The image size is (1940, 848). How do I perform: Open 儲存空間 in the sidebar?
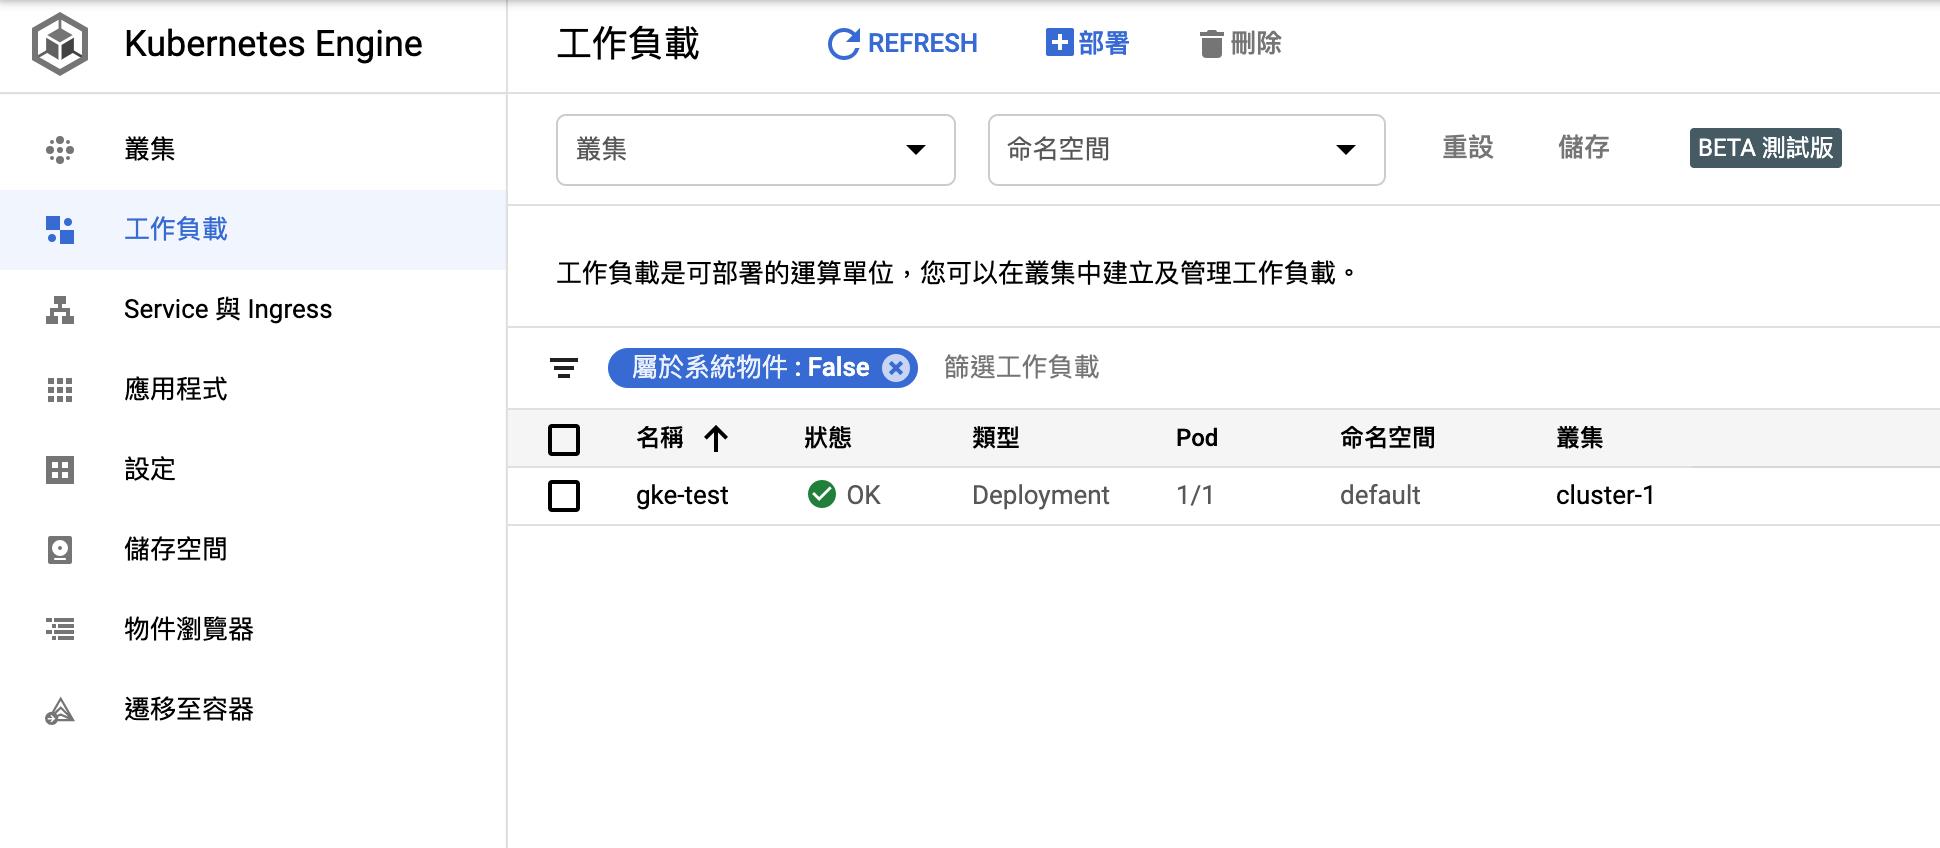click(x=253, y=550)
